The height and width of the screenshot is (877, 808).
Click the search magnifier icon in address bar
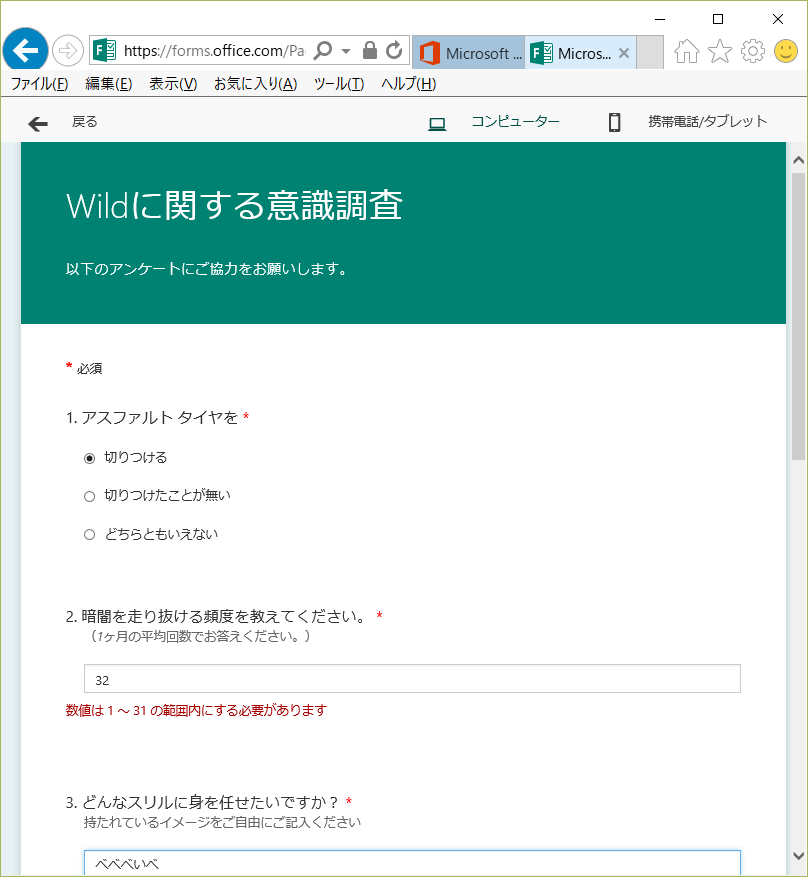pos(323,50)
